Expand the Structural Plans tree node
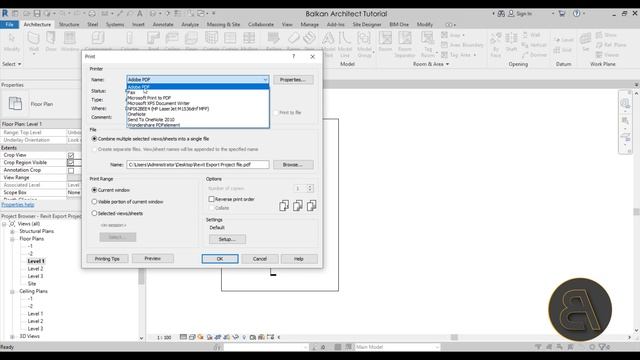 click(12, 231)
